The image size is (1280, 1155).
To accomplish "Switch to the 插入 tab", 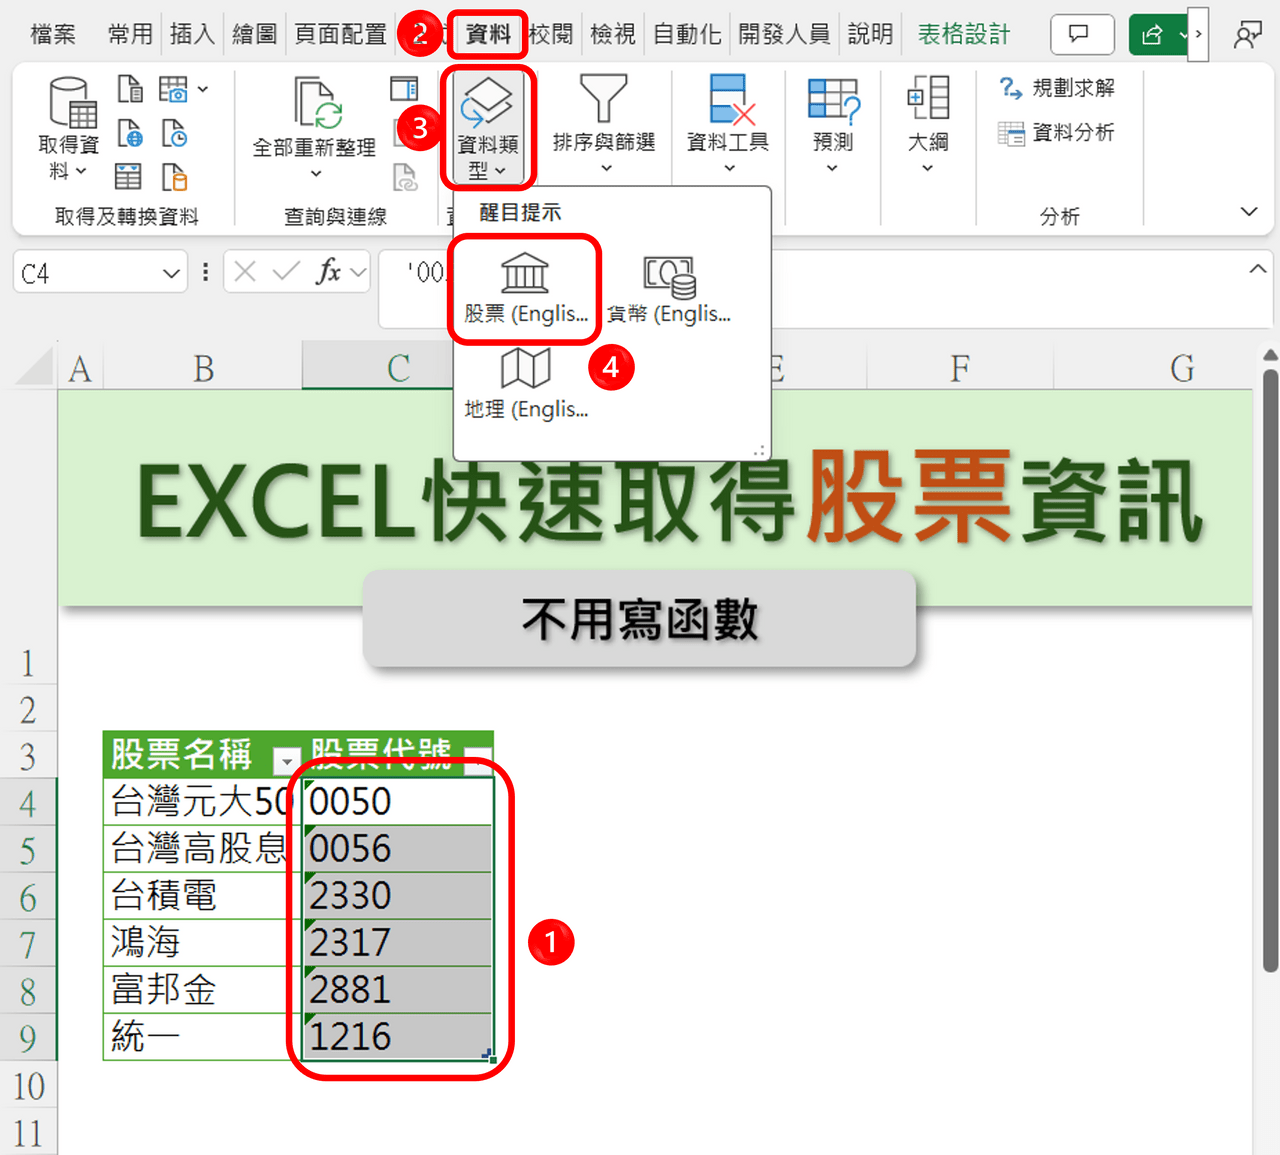I will point(192,35).
